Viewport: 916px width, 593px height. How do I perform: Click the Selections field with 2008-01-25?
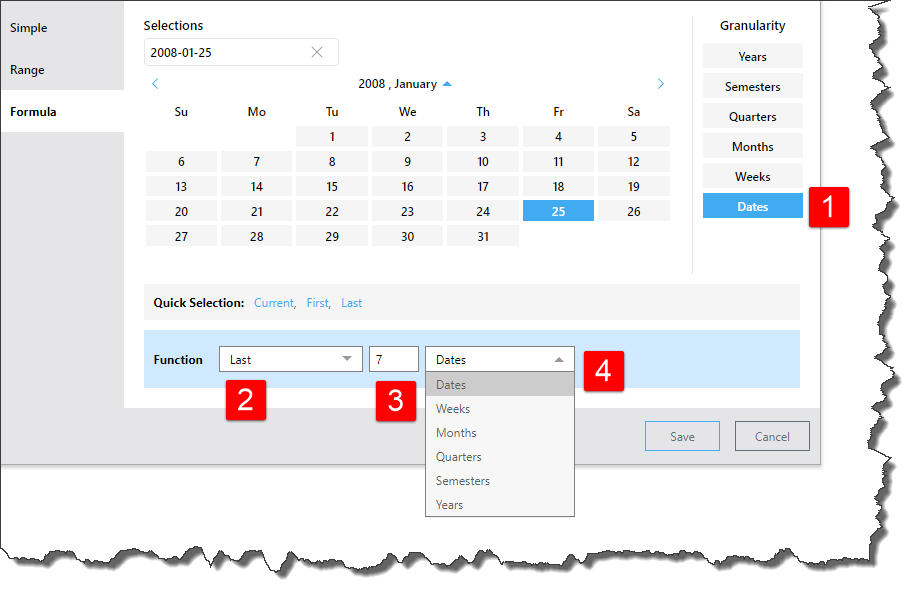pos(241,52)
